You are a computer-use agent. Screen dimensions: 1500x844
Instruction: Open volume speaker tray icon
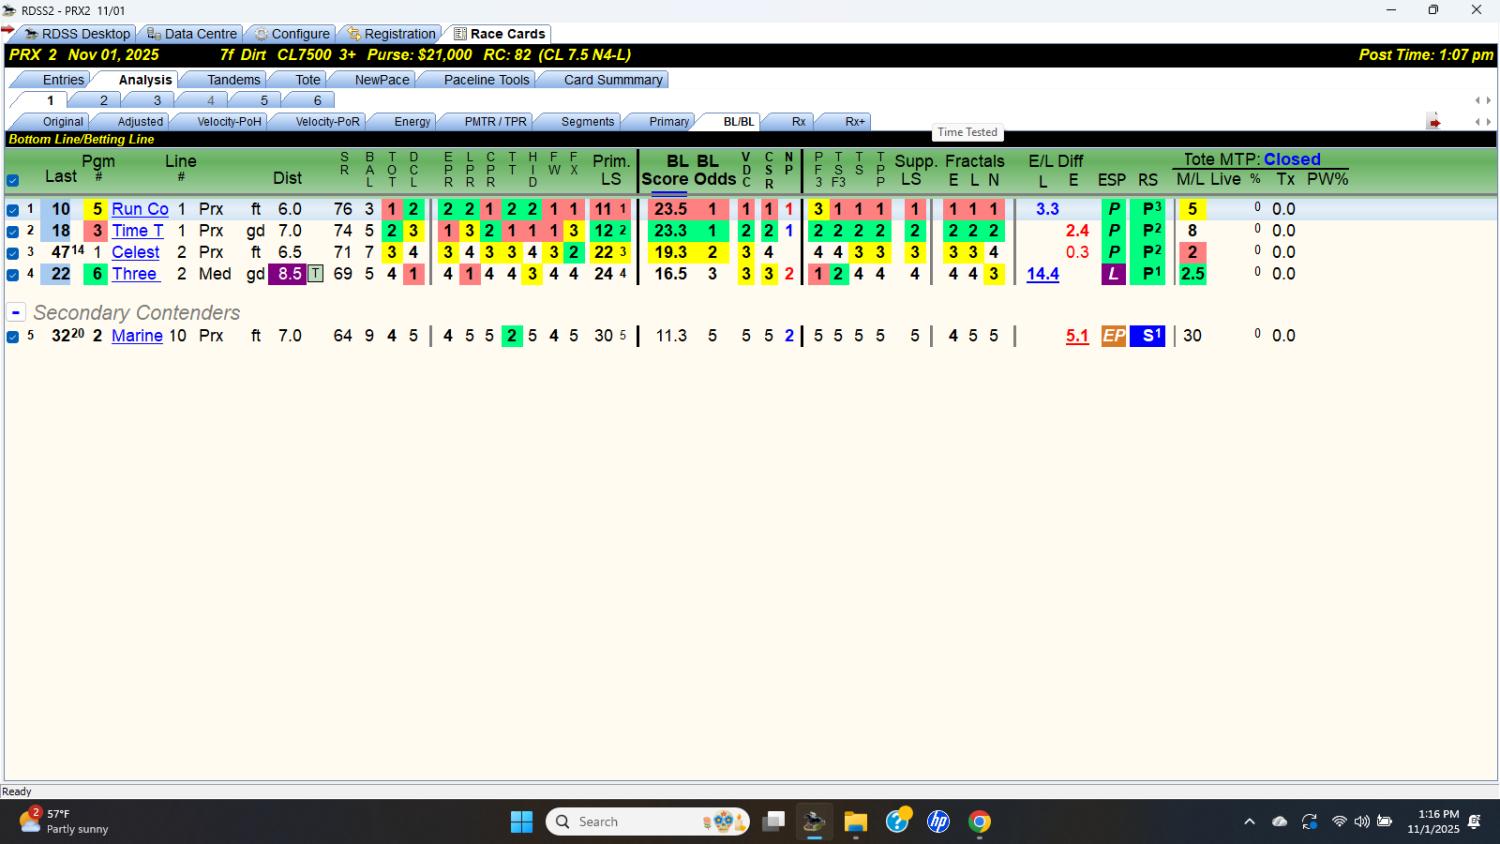[1361, 822]
